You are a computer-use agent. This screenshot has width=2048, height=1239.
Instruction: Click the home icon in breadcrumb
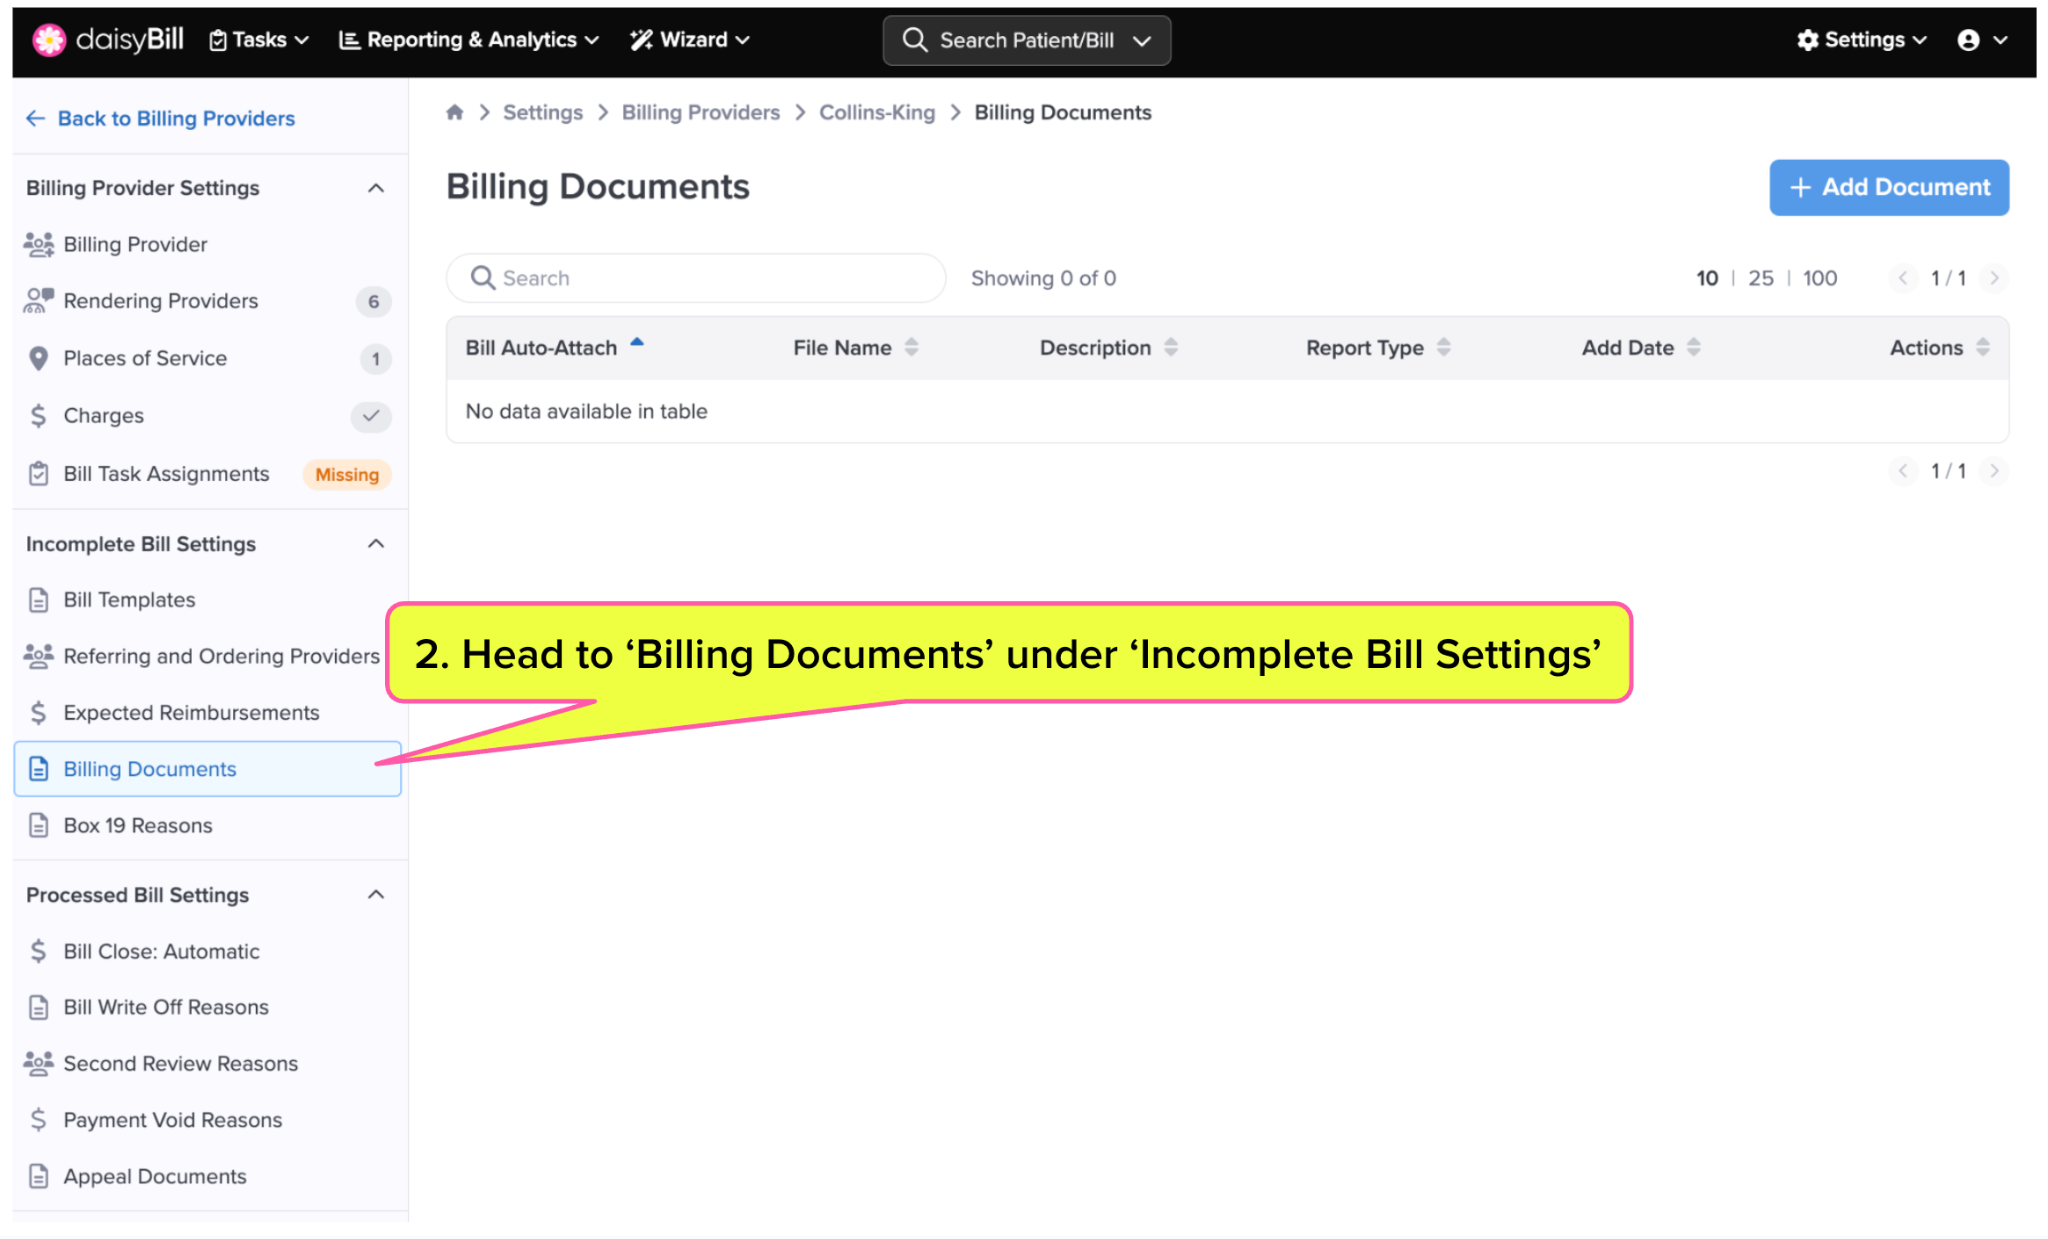click(x=455, y=112)
